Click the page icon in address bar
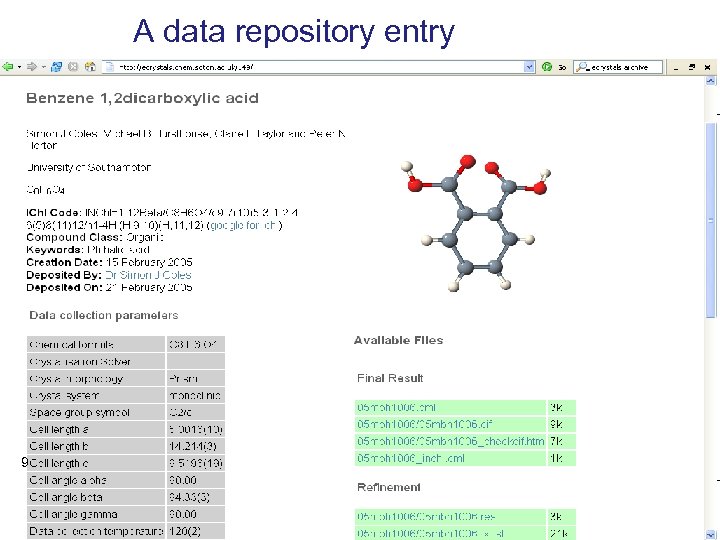The height and width of the screenshot is (540, 720). pos(110,67)
